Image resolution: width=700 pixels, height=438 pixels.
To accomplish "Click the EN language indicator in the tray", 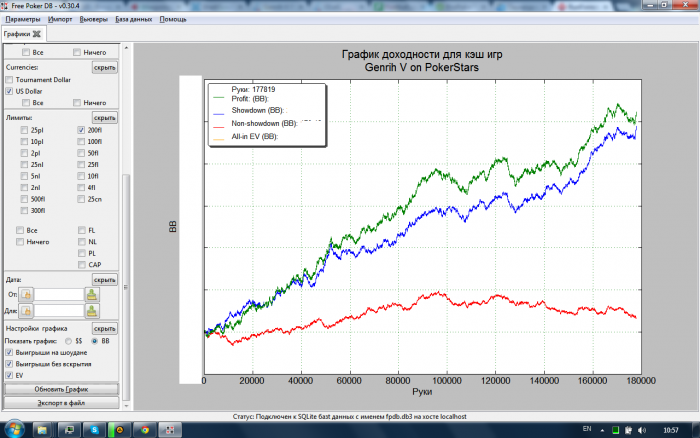I will tap(587, 429).
